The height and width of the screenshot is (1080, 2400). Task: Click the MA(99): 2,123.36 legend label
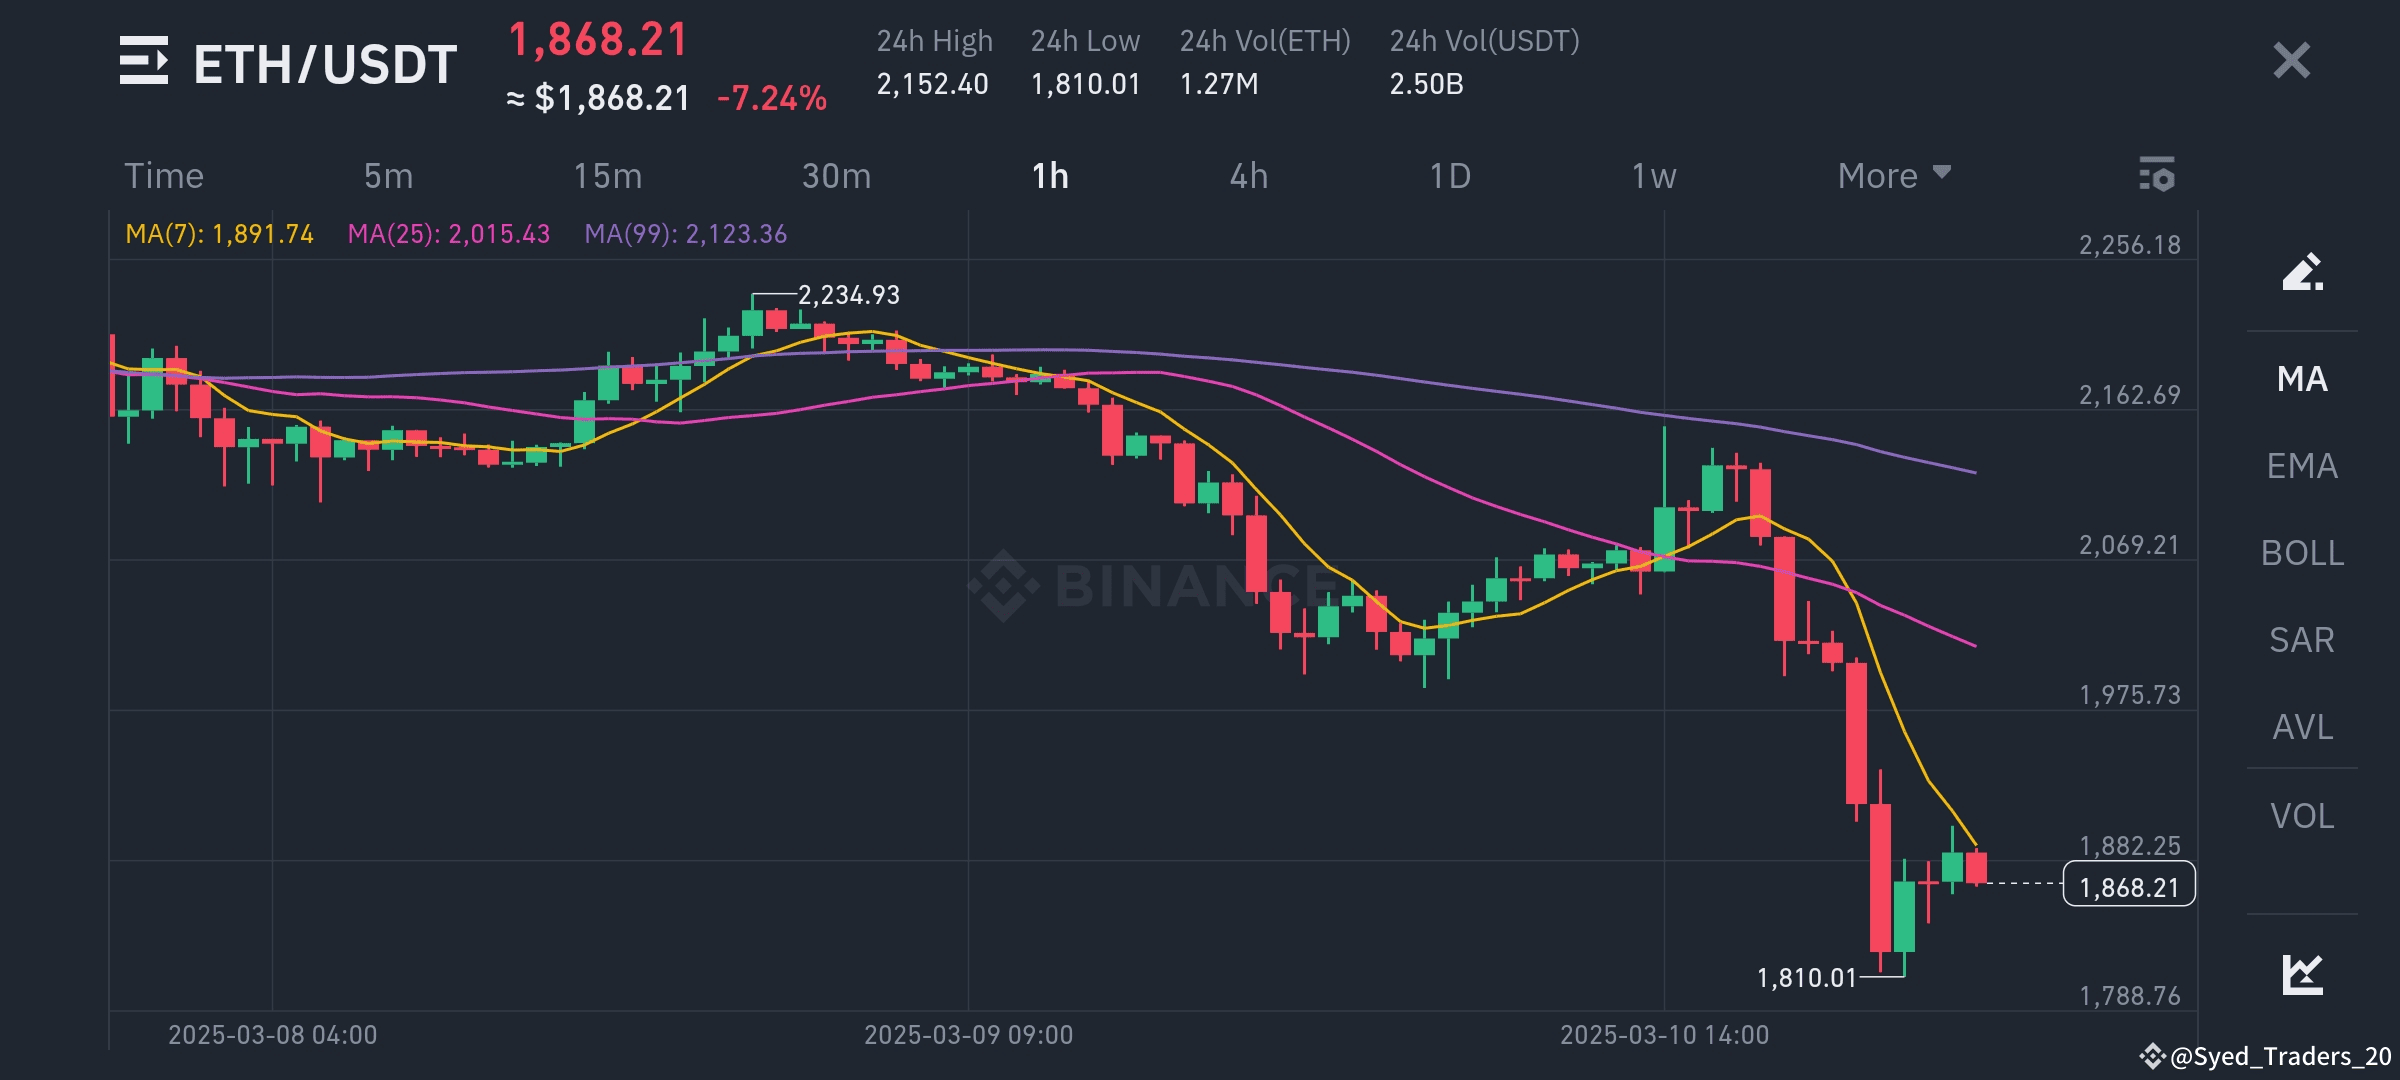point(686,234)
